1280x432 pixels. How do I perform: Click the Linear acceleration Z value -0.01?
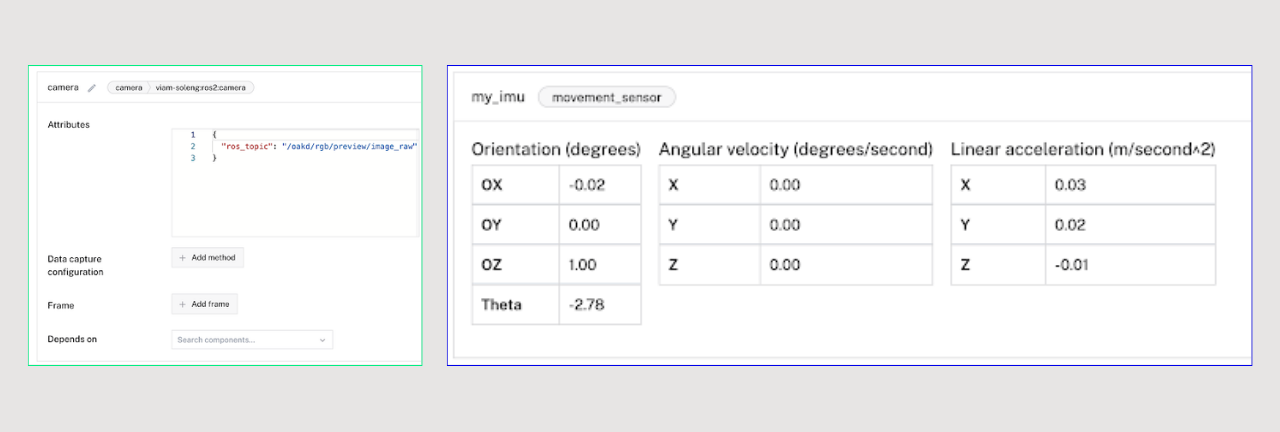[1130, 265]
